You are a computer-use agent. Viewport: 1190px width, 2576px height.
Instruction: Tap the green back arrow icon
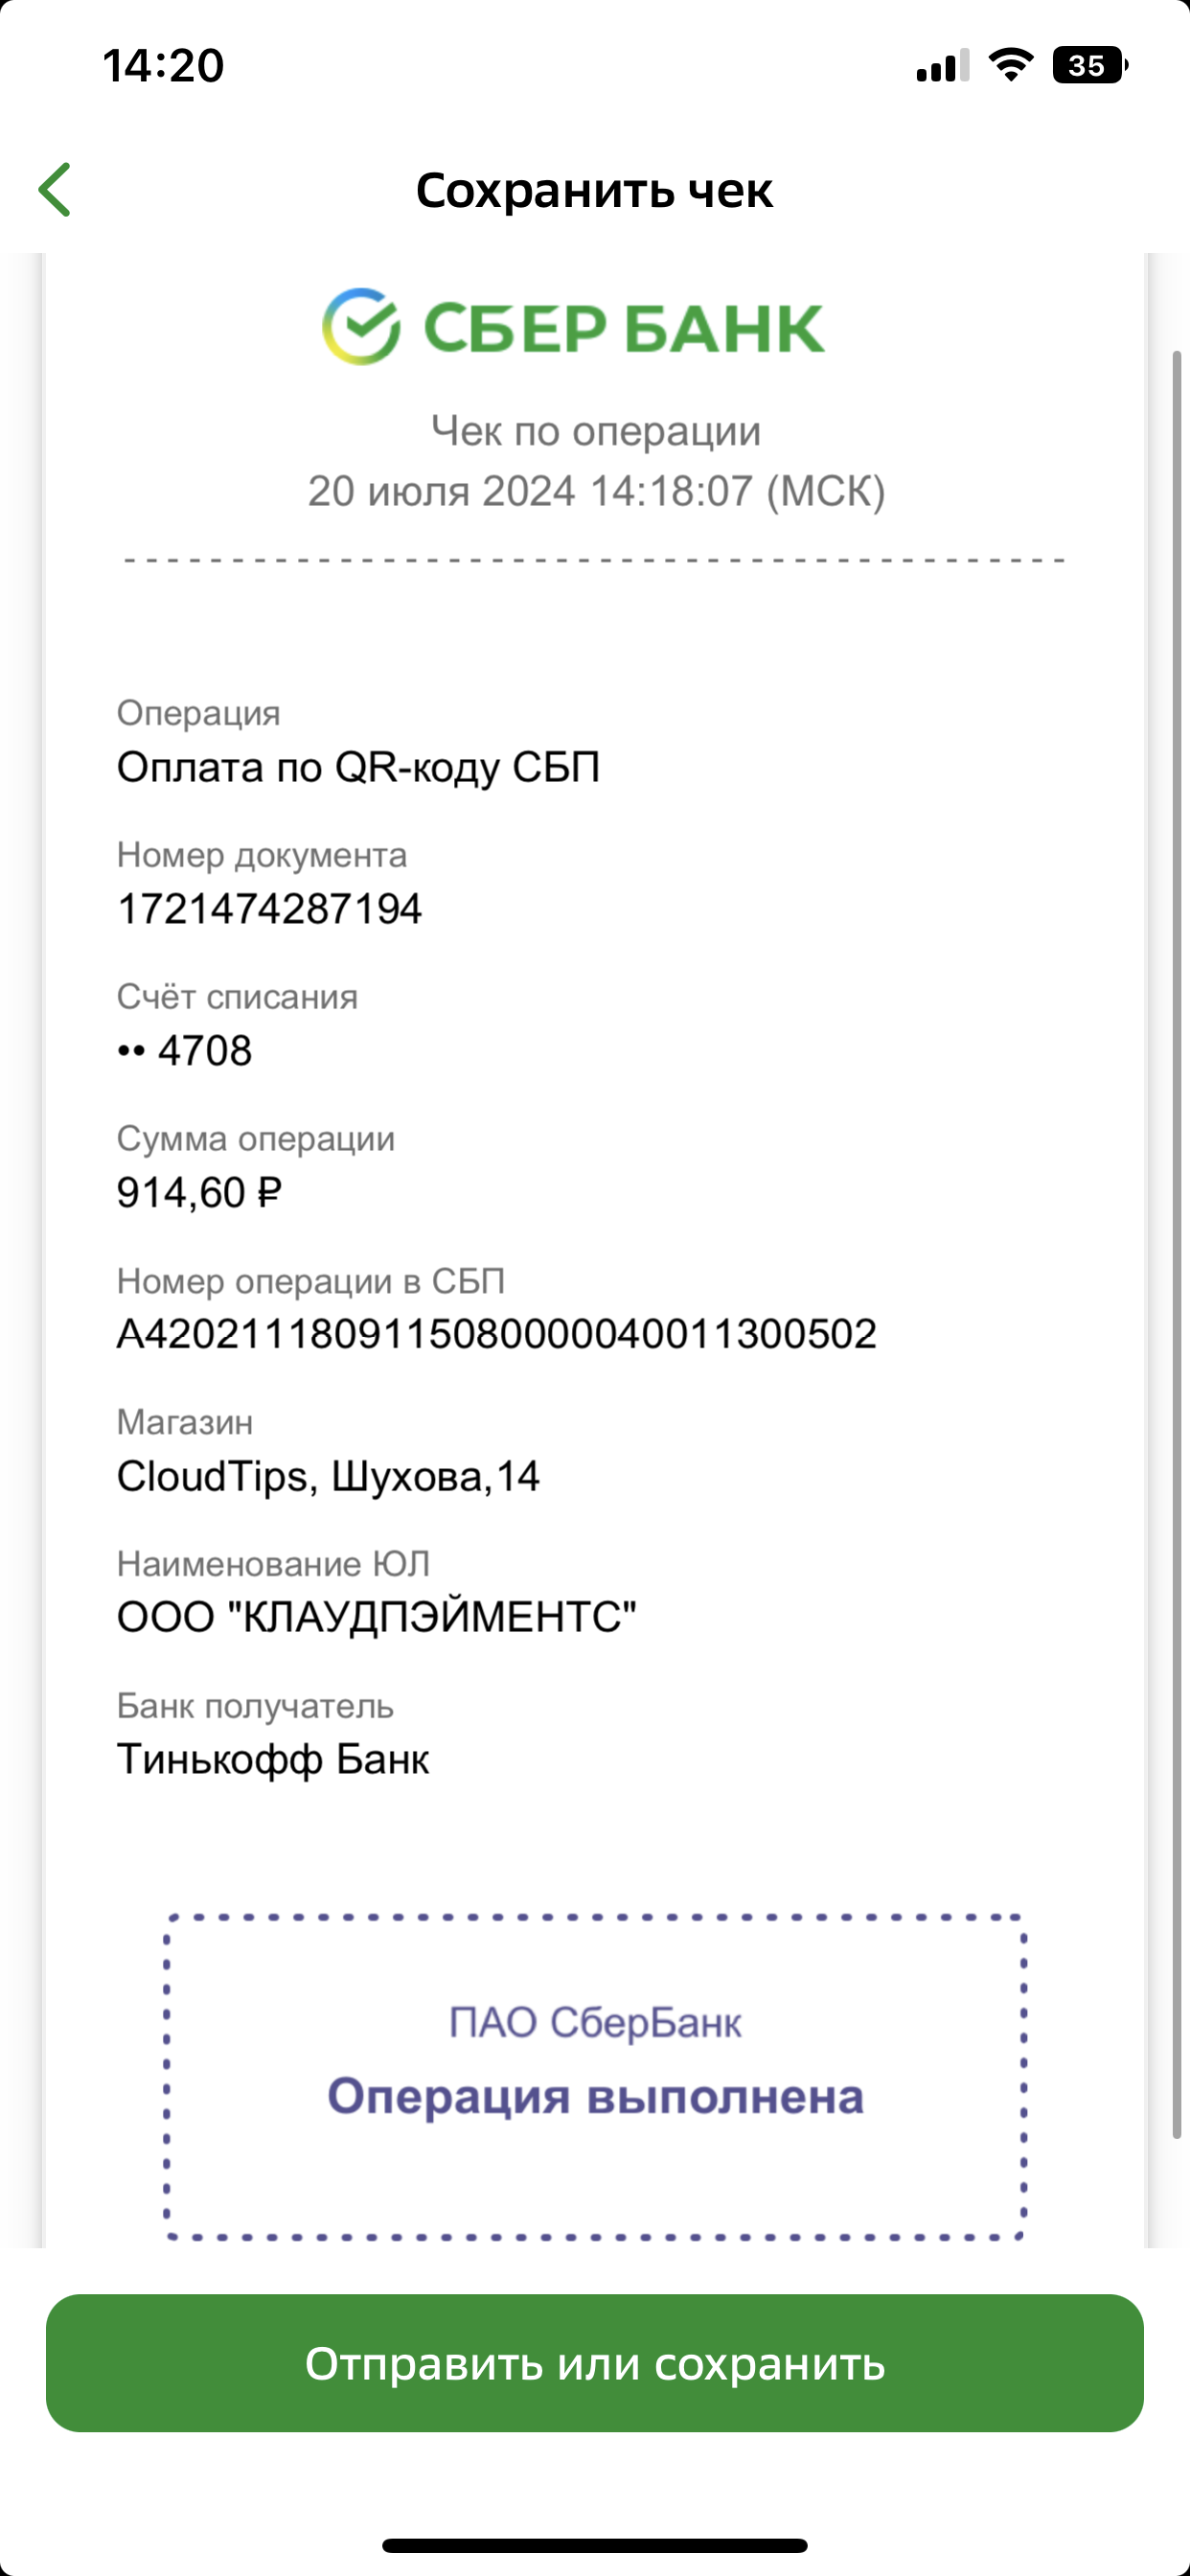click(55, 190)
